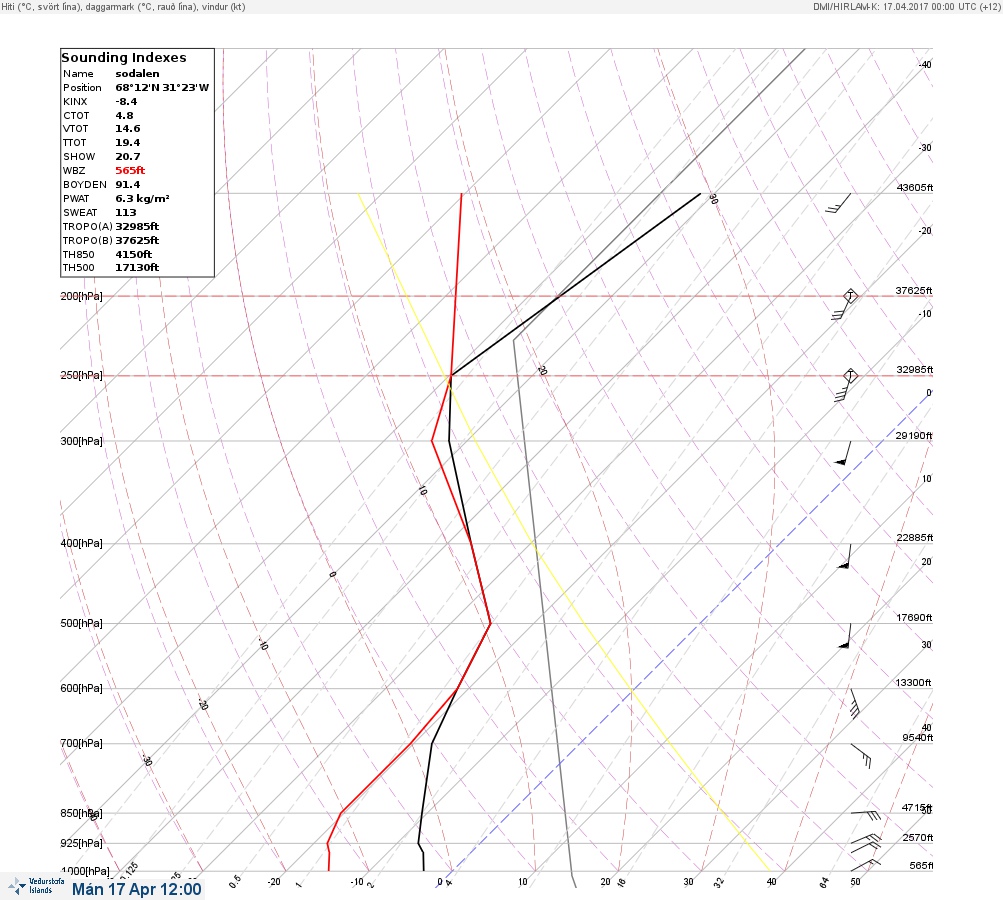Click the BOYDEN value 91.4
This screenshot has height=900, width=1003.
click(127, 185)
